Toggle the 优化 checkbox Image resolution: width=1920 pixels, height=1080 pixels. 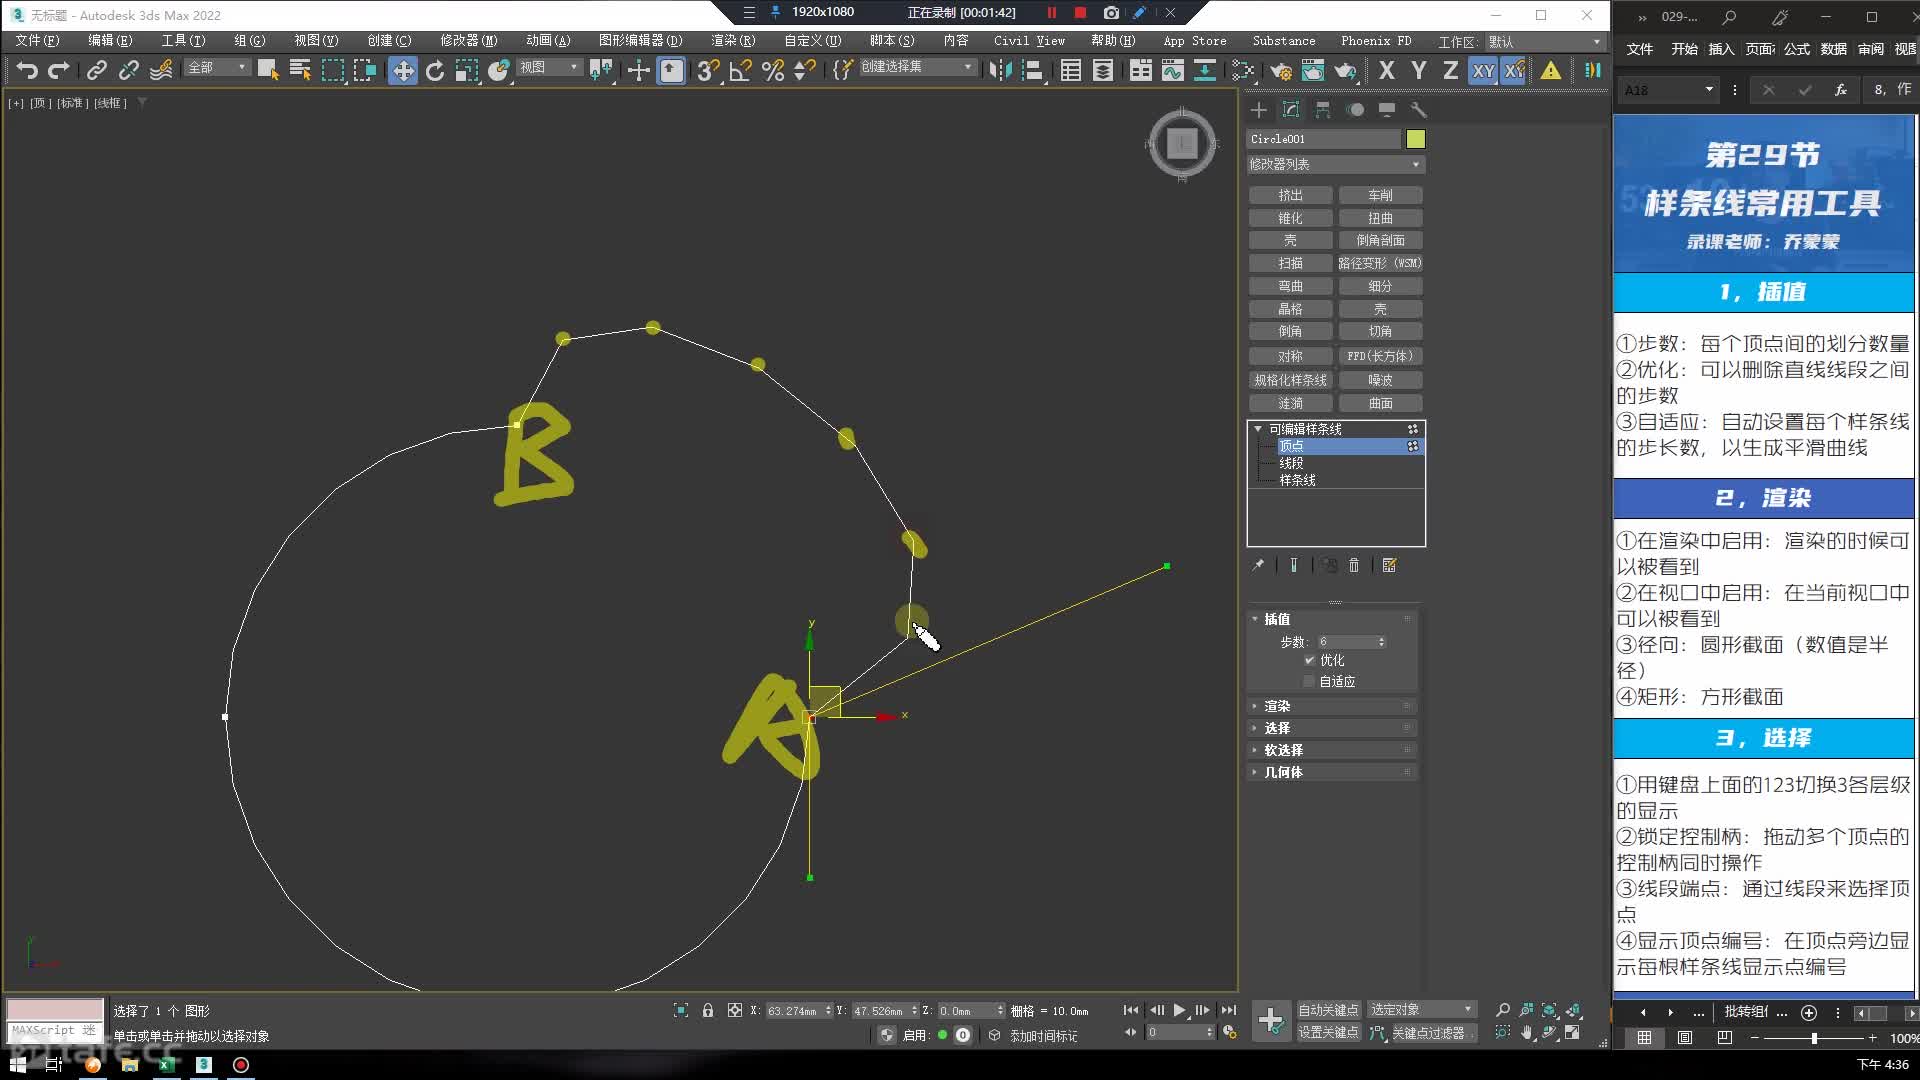coord(1309,660)
